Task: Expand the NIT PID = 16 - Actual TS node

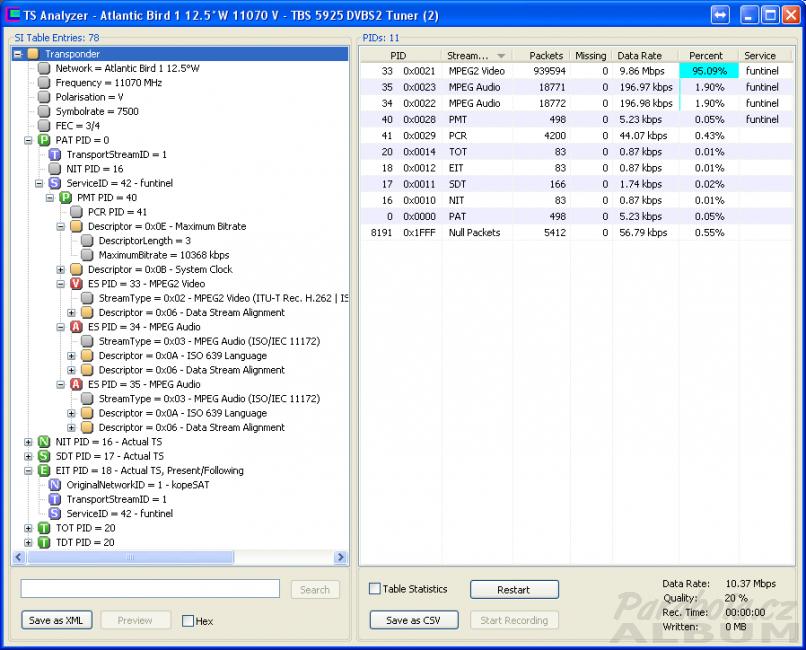Action: (28, 442)
